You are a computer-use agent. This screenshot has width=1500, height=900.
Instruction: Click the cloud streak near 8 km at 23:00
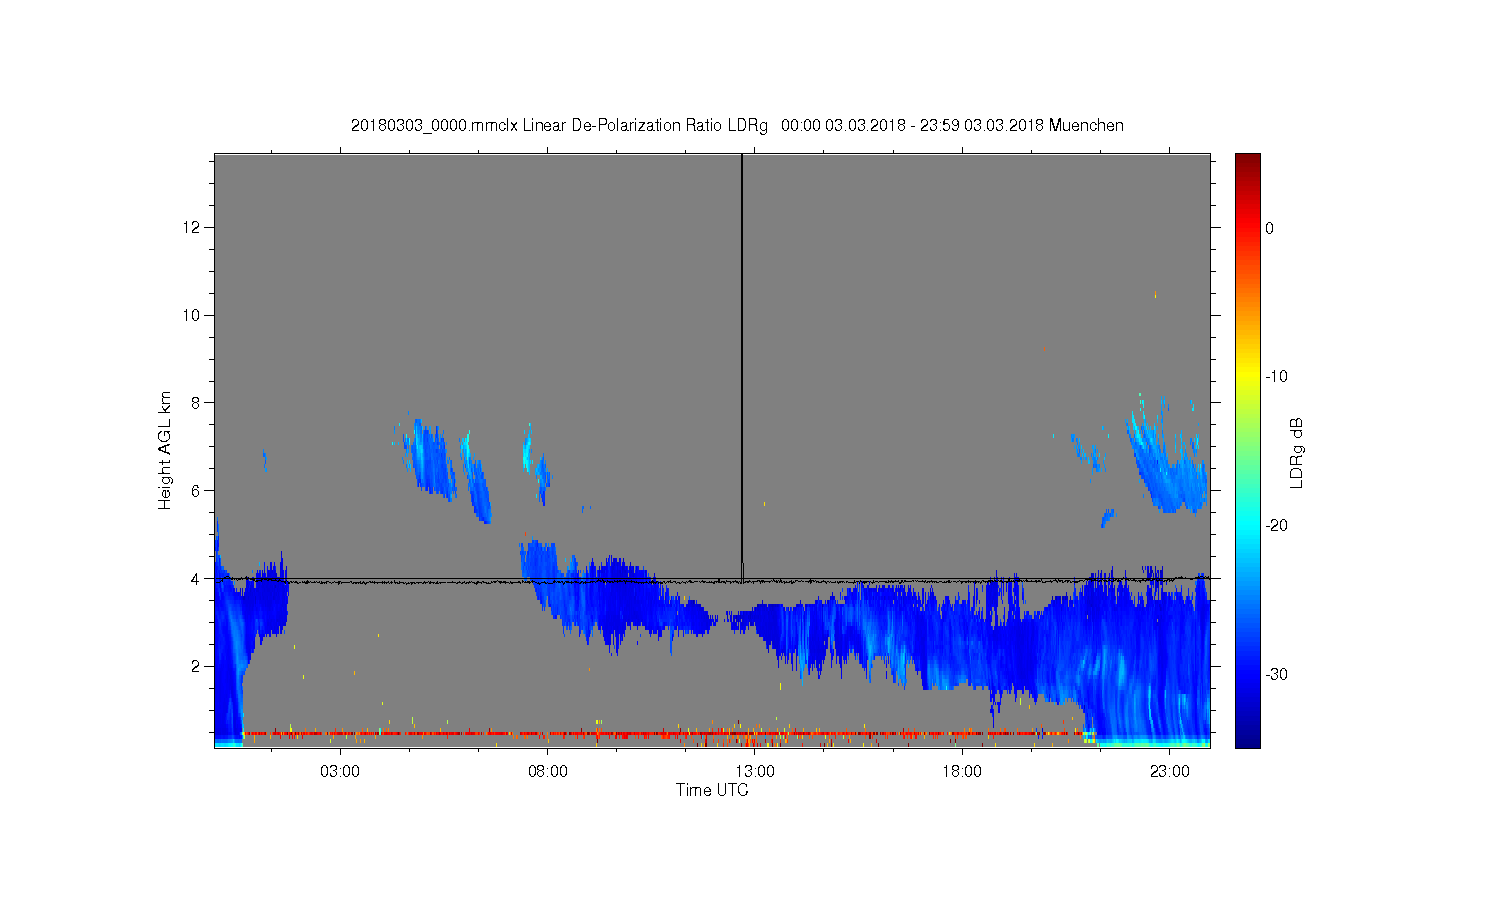1165,458
